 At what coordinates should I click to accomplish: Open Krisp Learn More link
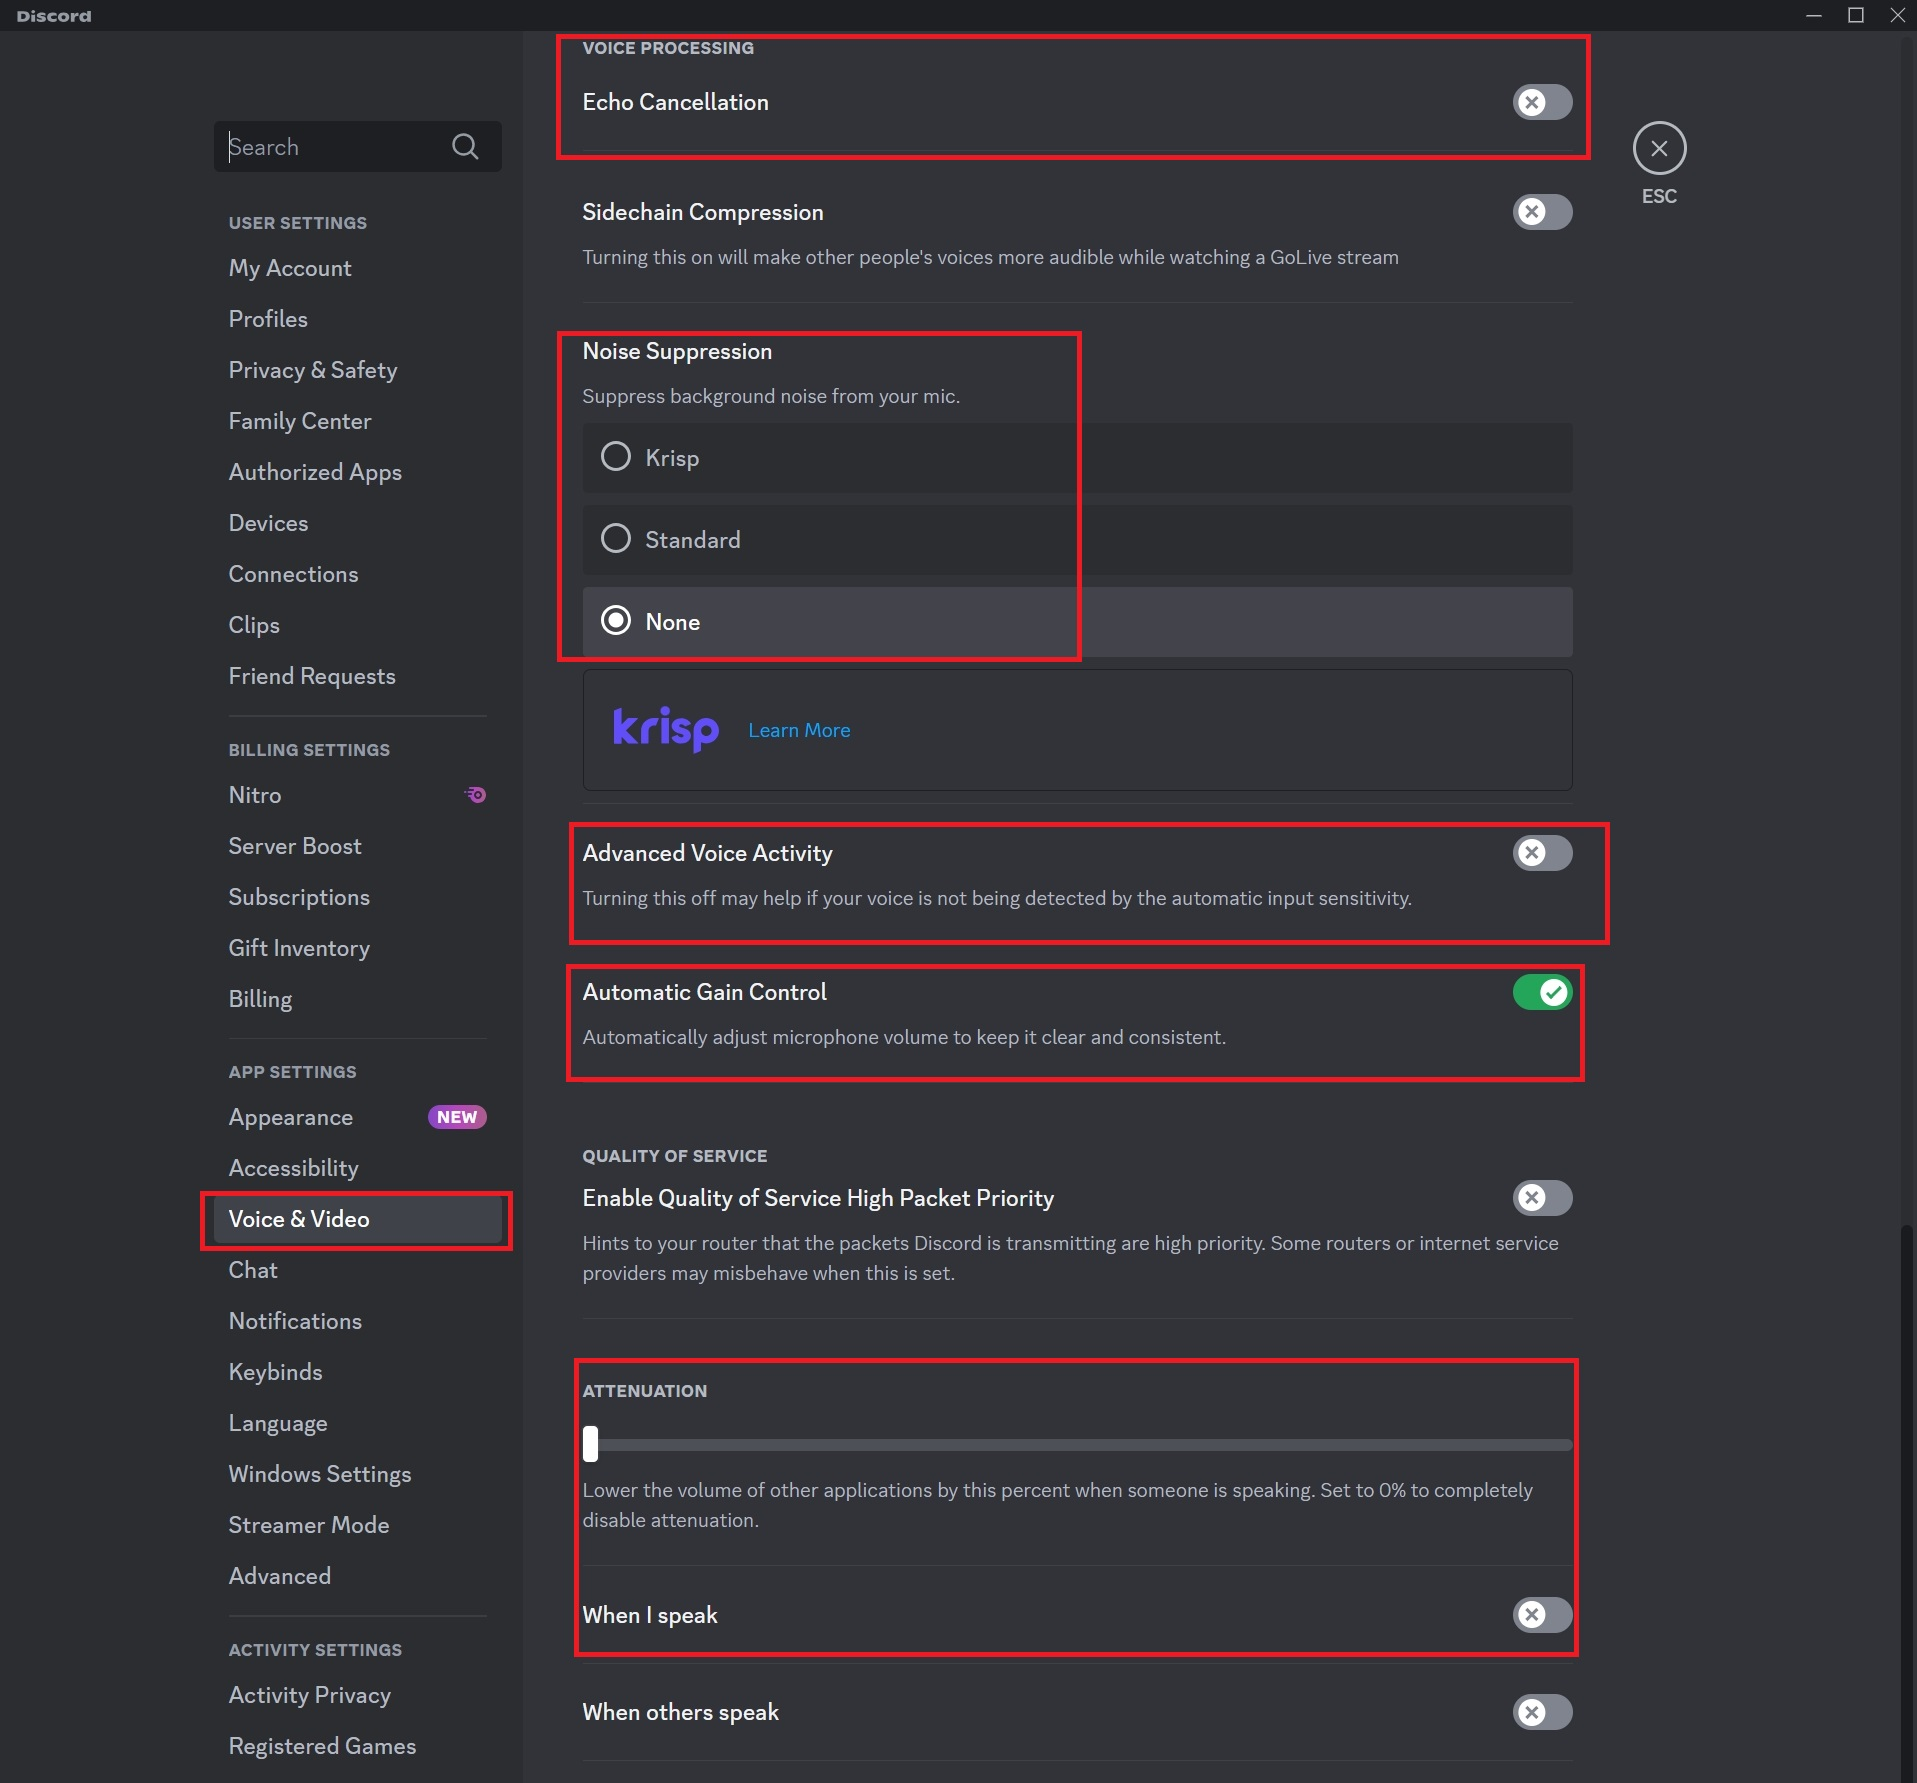tap(799, 730)
